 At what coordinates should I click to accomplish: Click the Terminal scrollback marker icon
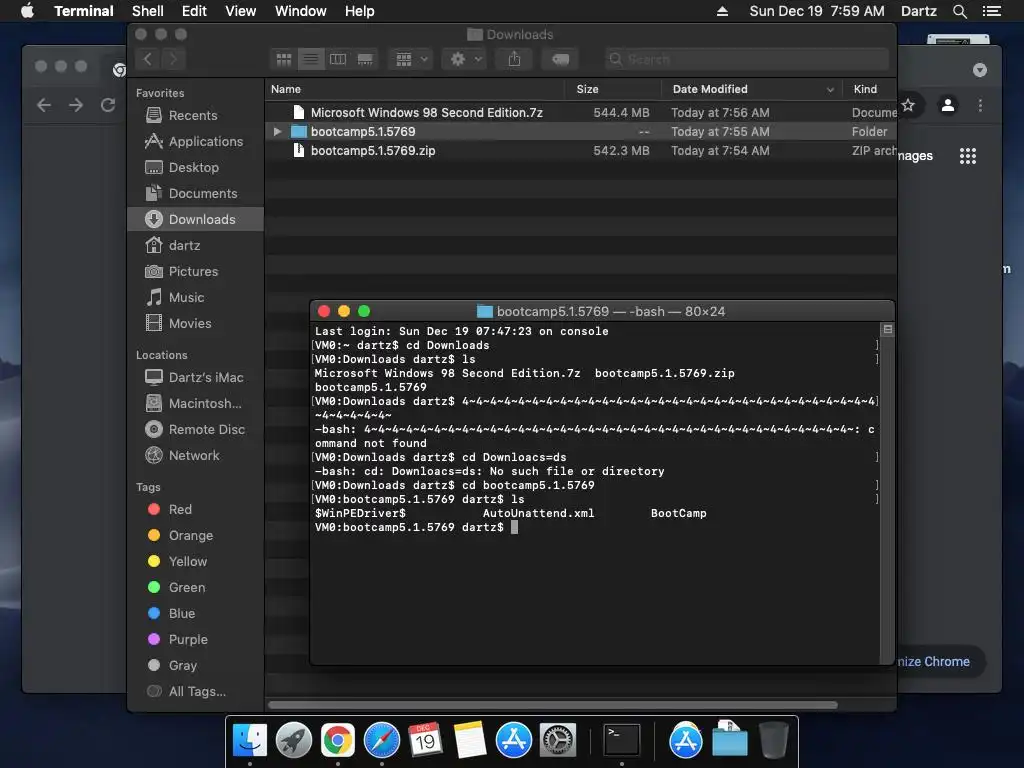point(888,330)
